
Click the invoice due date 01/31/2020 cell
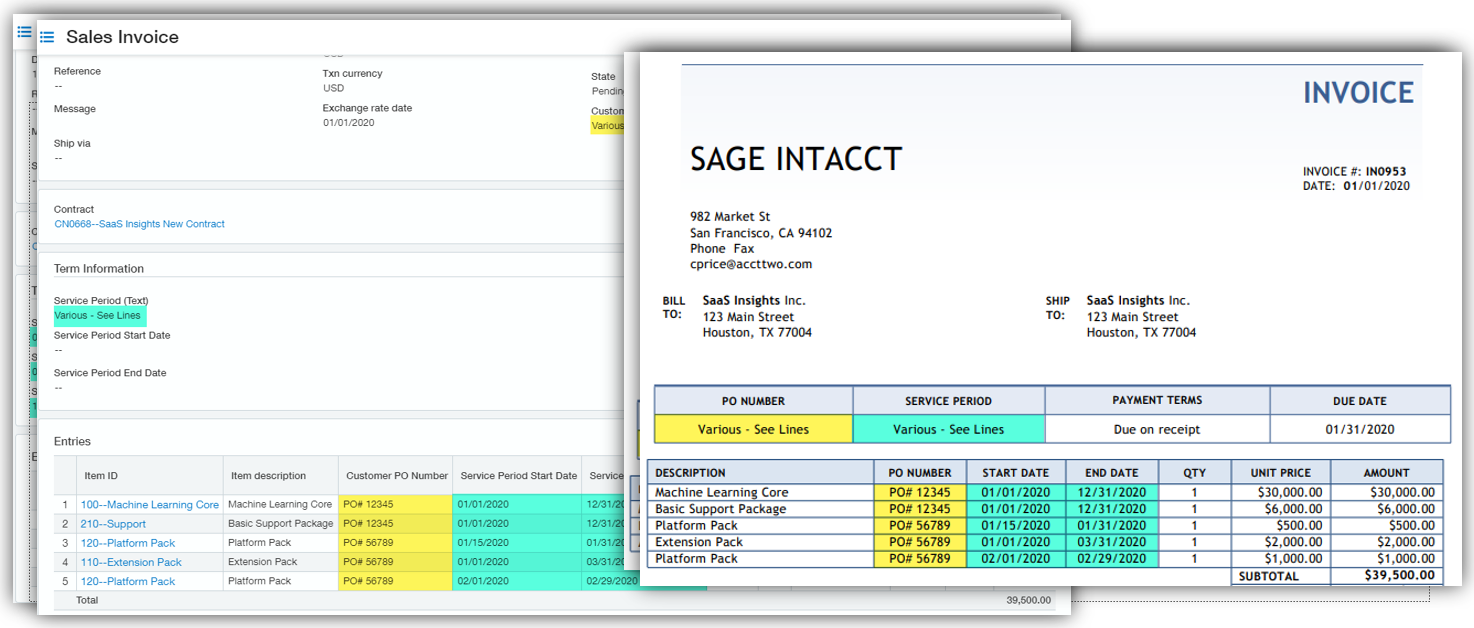tap(1359, 430)
